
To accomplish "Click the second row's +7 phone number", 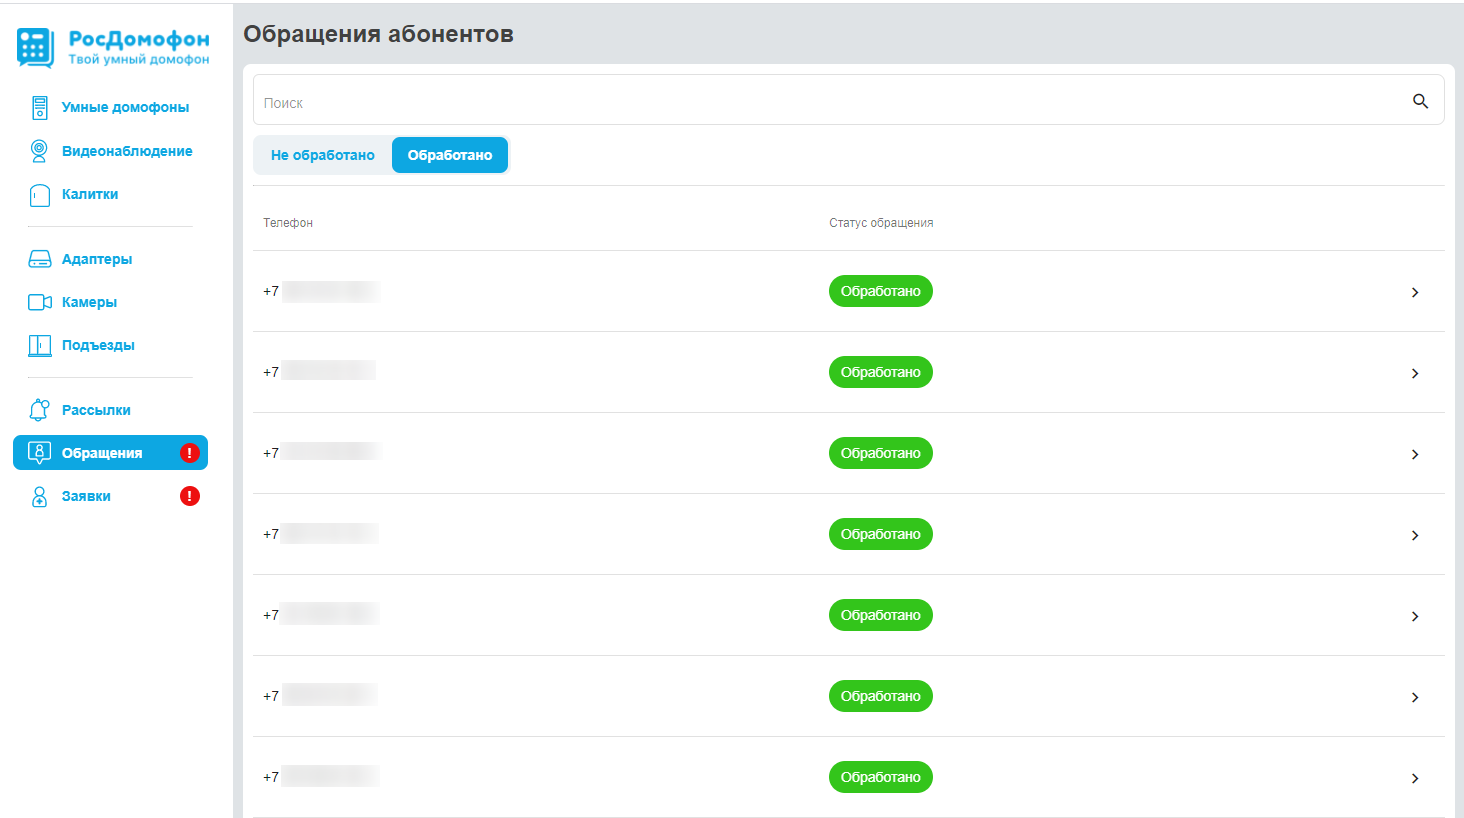I will (320, 372).
